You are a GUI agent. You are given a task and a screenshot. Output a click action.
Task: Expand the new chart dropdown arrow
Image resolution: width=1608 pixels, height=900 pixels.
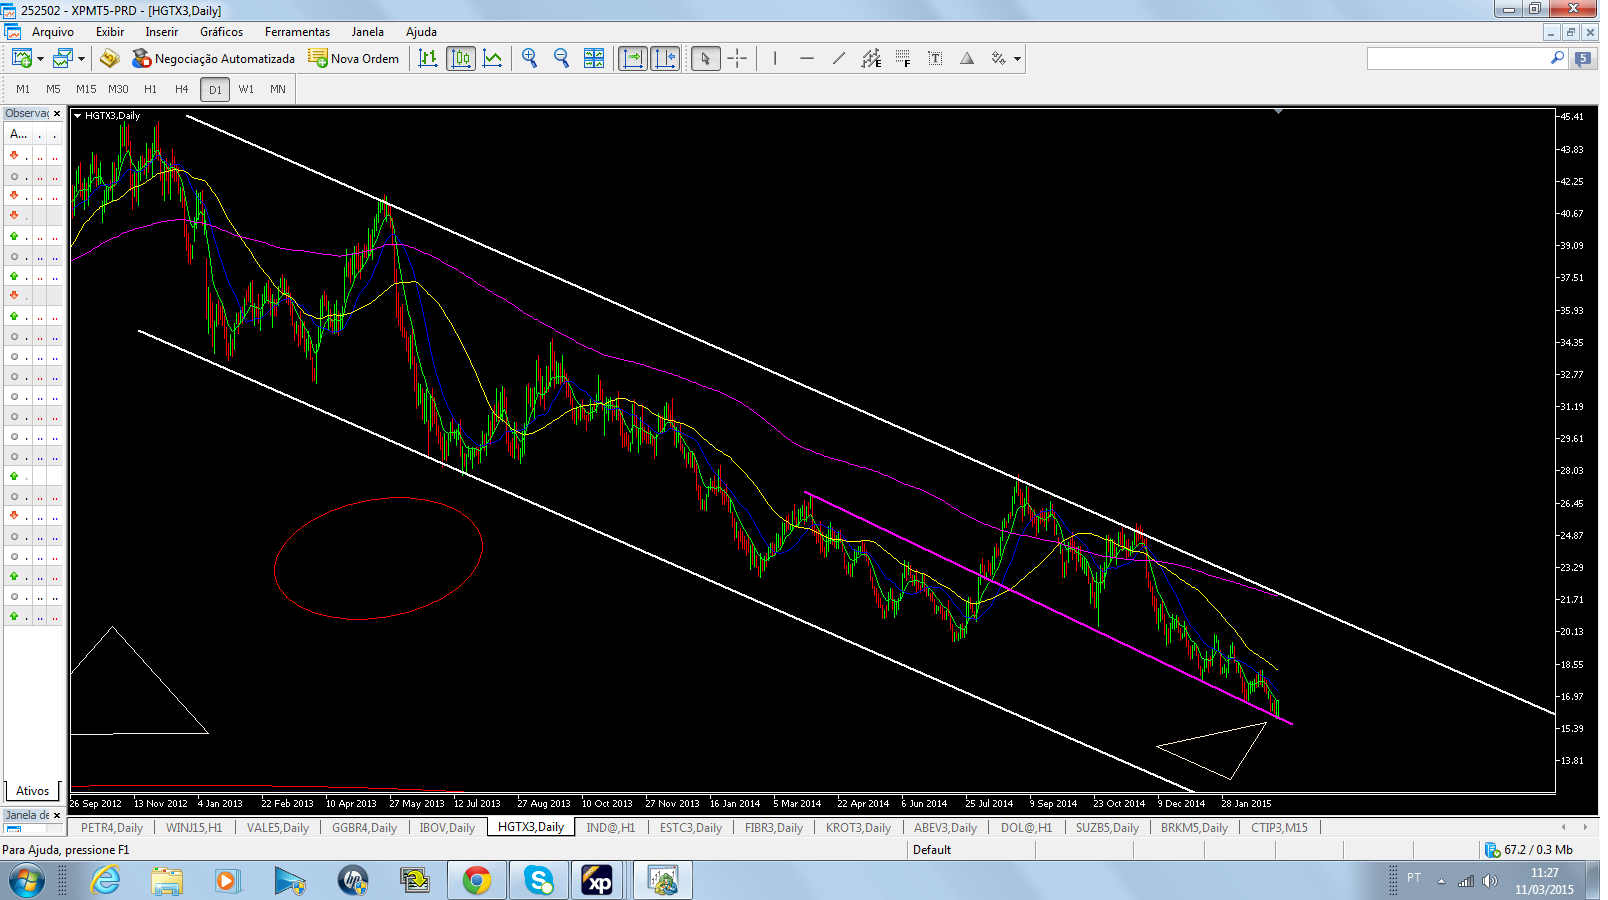click(x=40, y=59)
